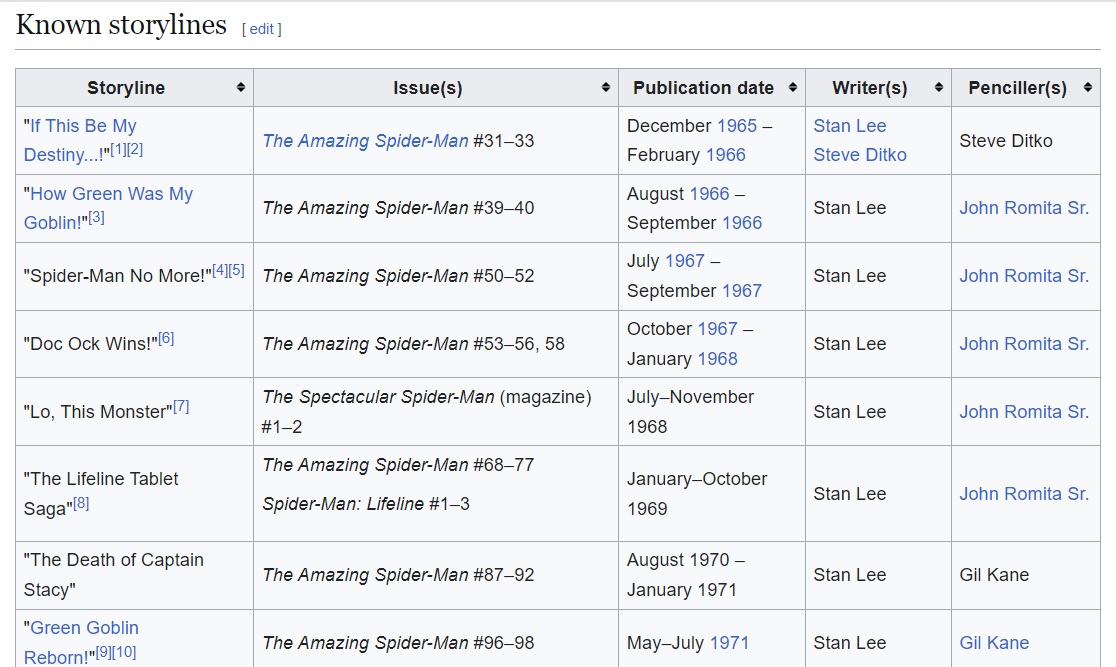This screenshot has height=667, width=1116.
Task: Open 1968 link after January
Action: (717, 359)
